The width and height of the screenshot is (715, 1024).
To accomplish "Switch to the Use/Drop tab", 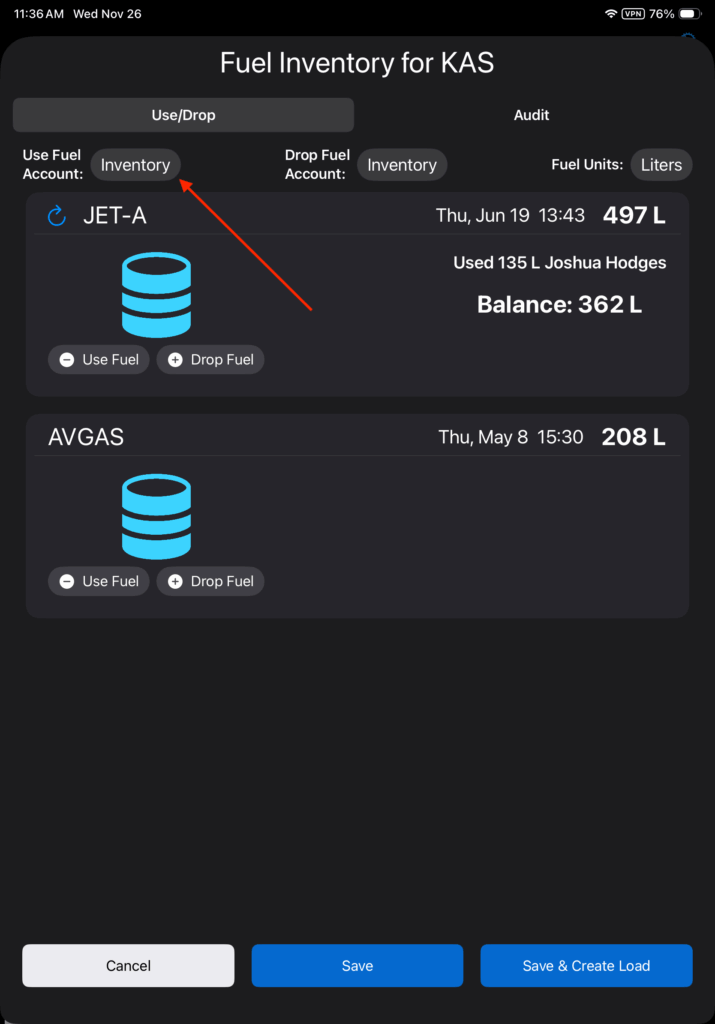I will click(183, 115).
